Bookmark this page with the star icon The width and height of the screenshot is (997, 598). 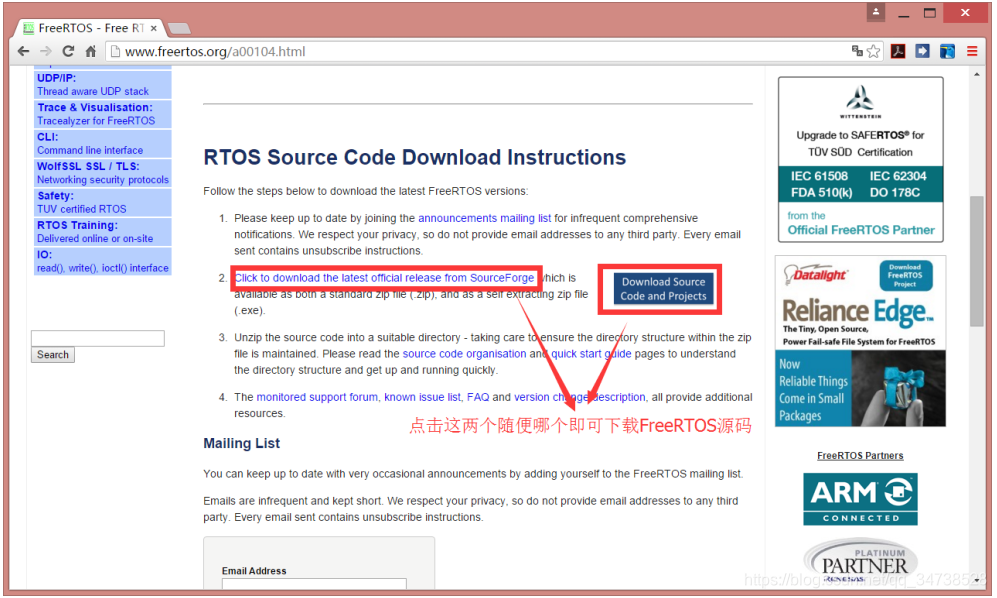click(x=874, y=52)
